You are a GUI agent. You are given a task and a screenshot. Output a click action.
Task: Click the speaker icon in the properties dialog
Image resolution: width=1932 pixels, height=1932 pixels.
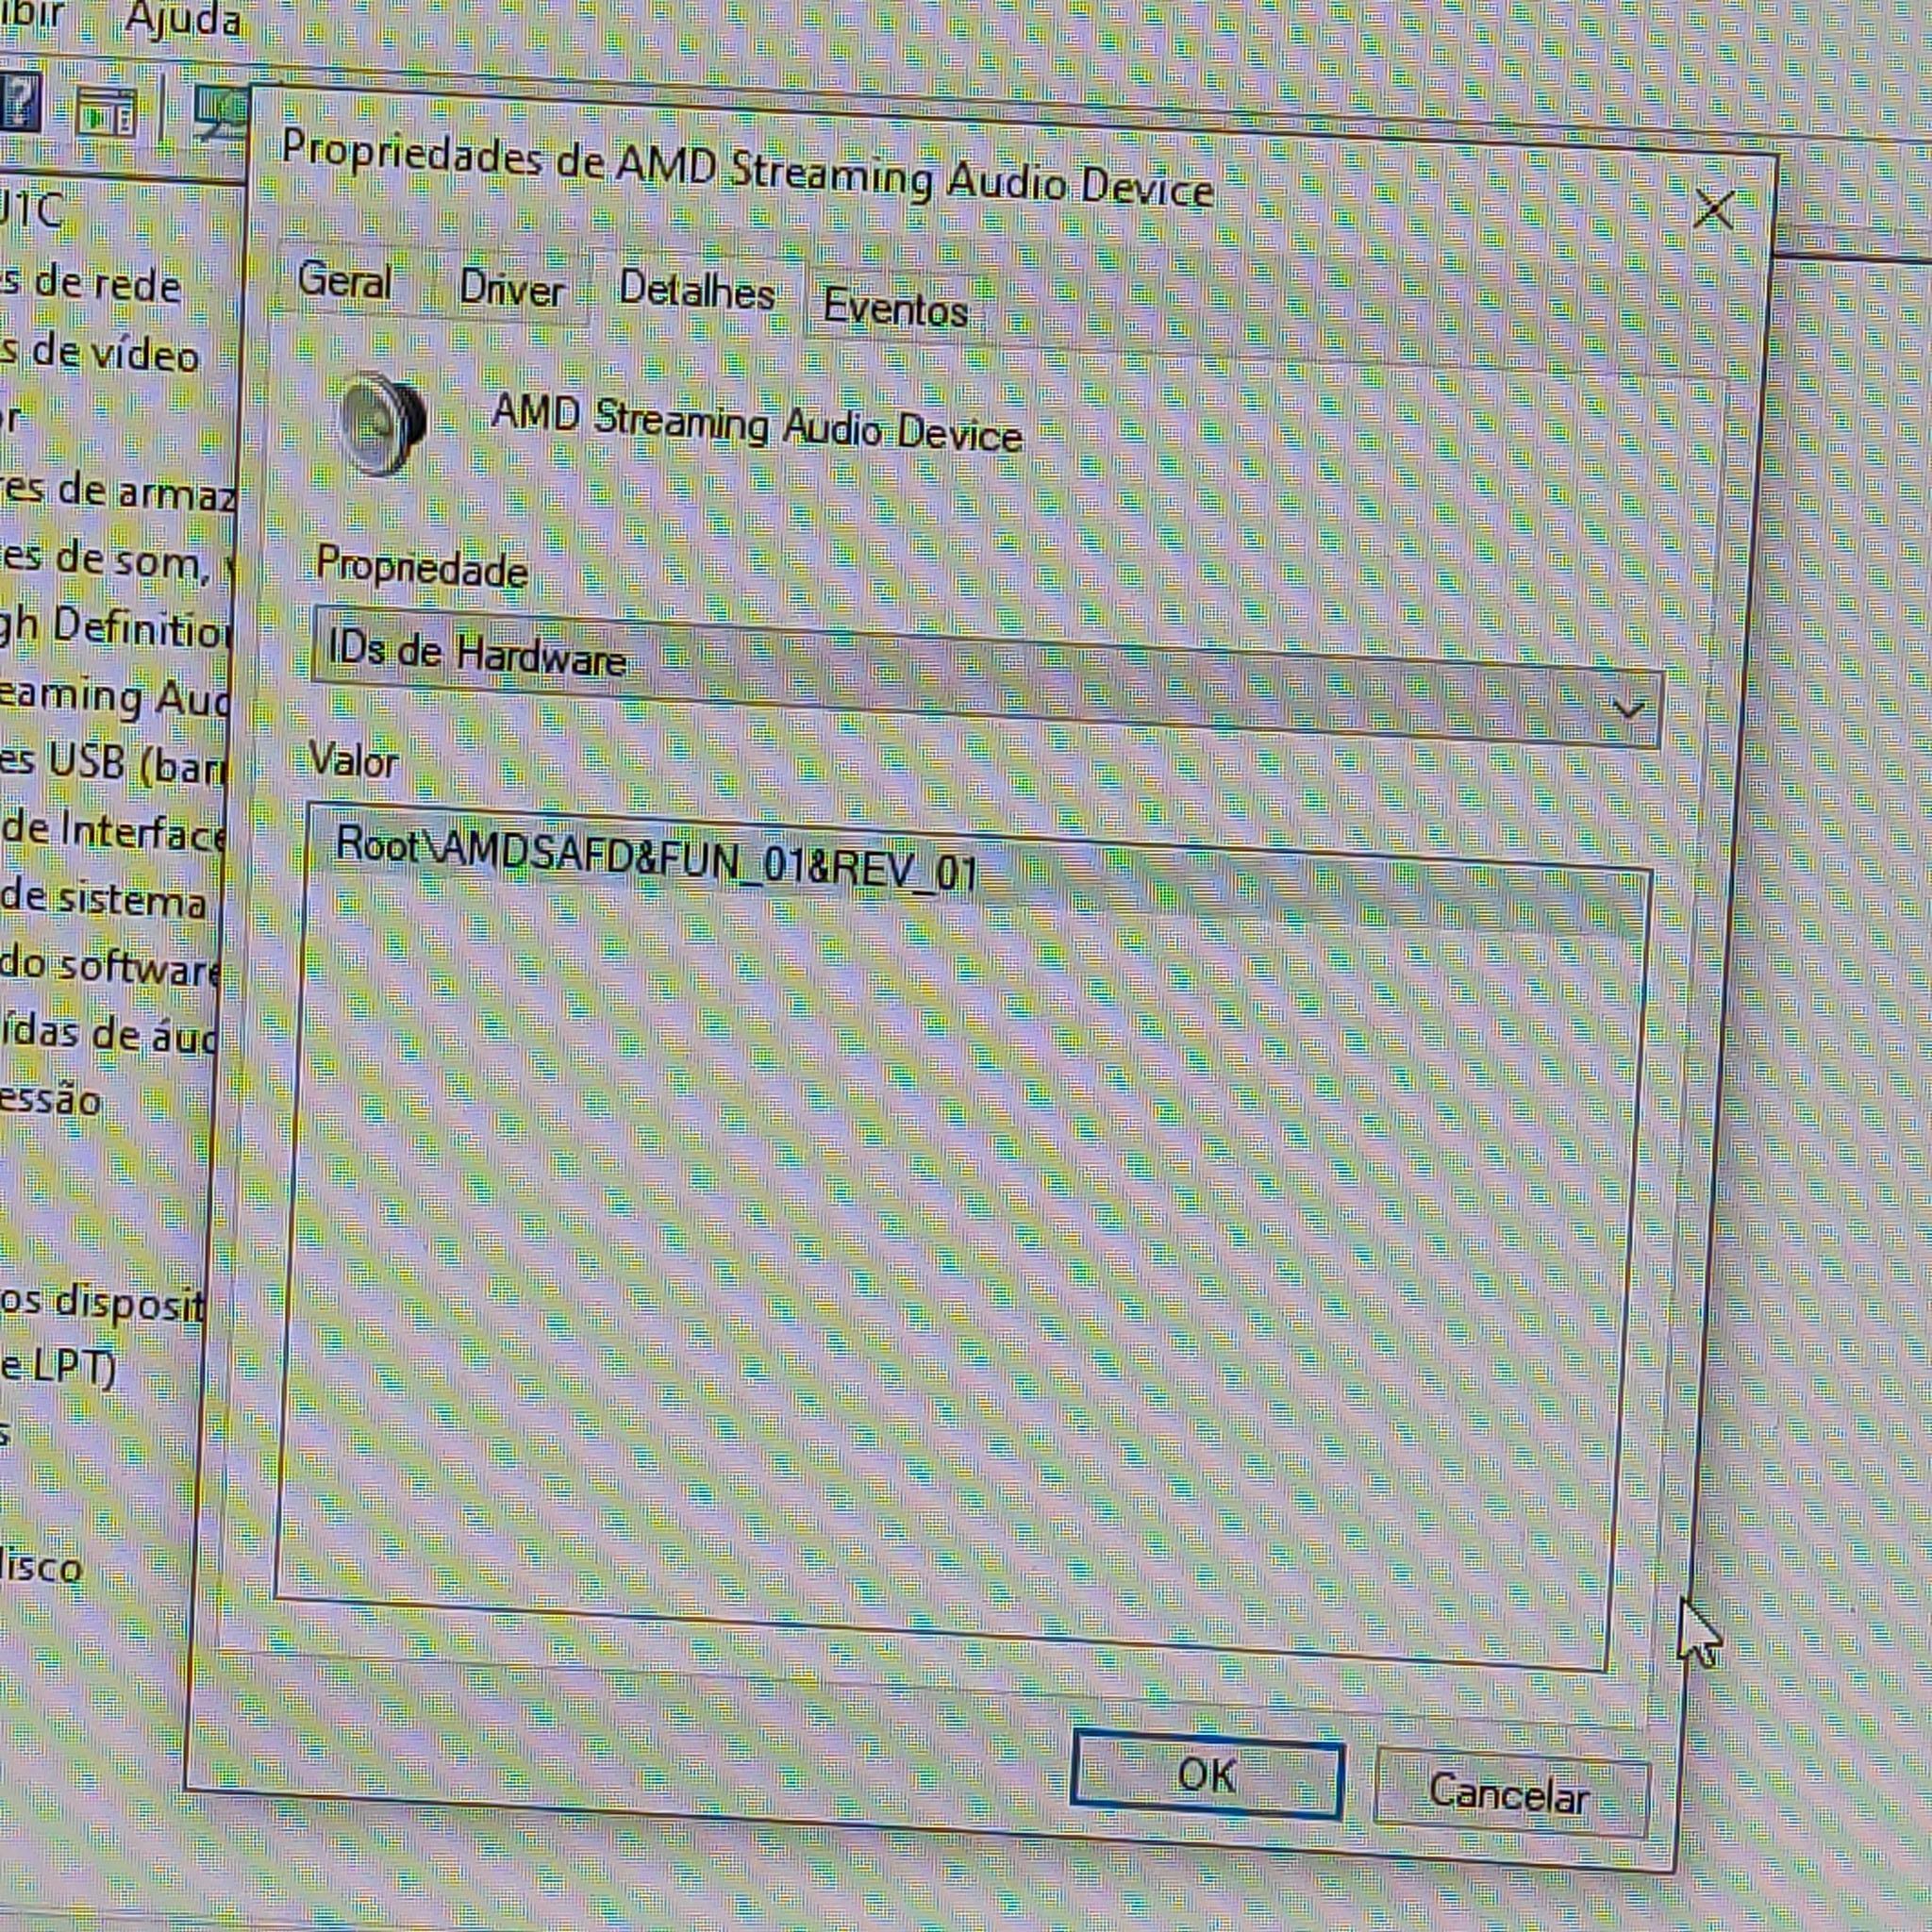(381, 423)
